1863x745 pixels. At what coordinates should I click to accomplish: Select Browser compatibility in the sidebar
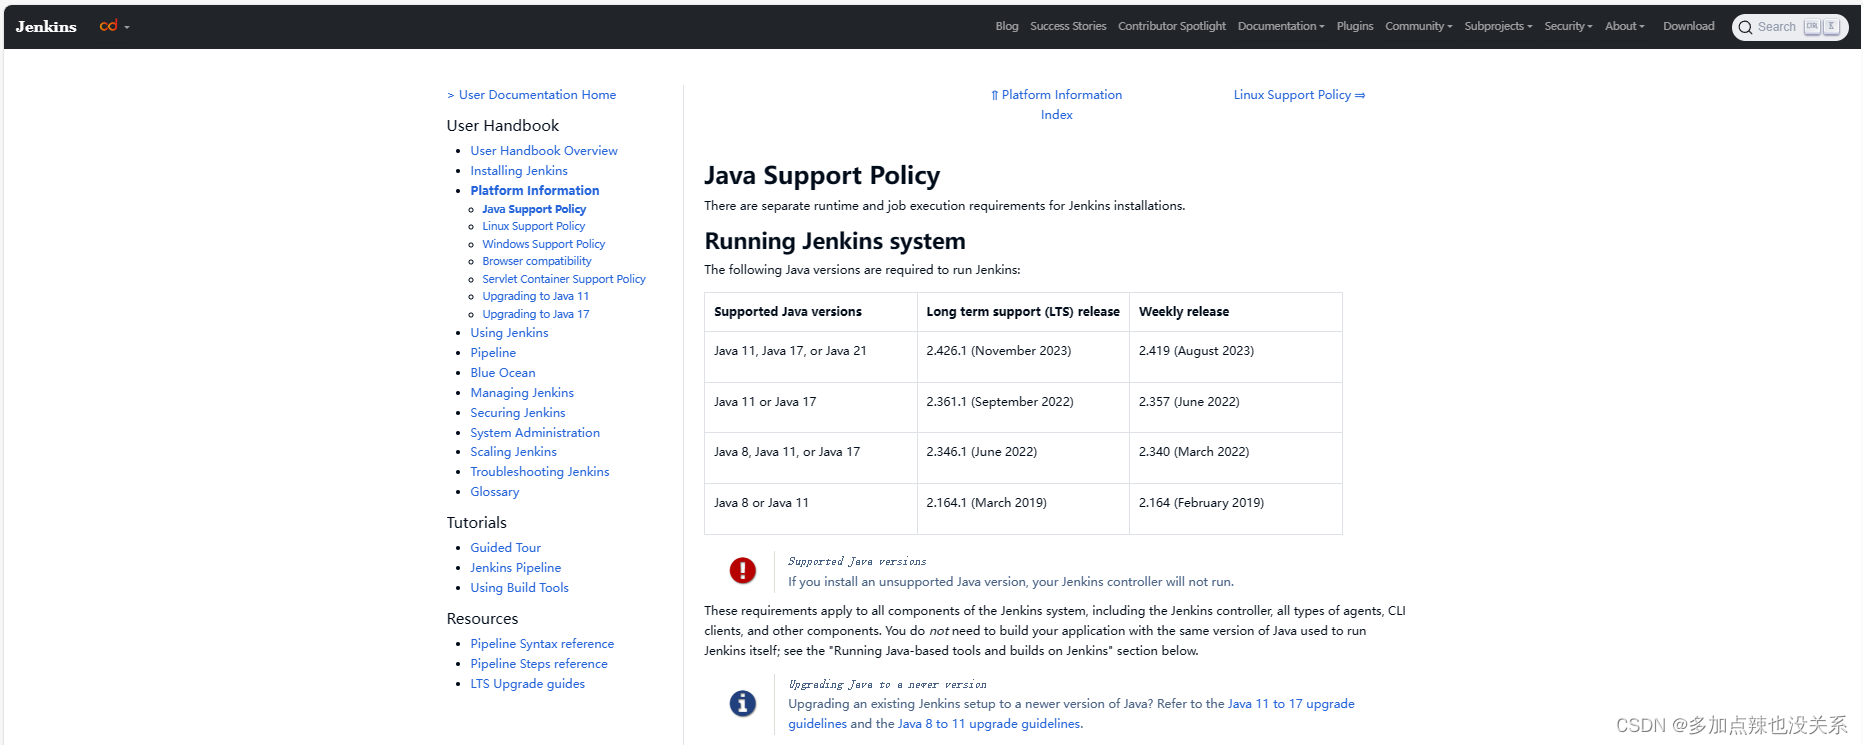click(536, 261)
